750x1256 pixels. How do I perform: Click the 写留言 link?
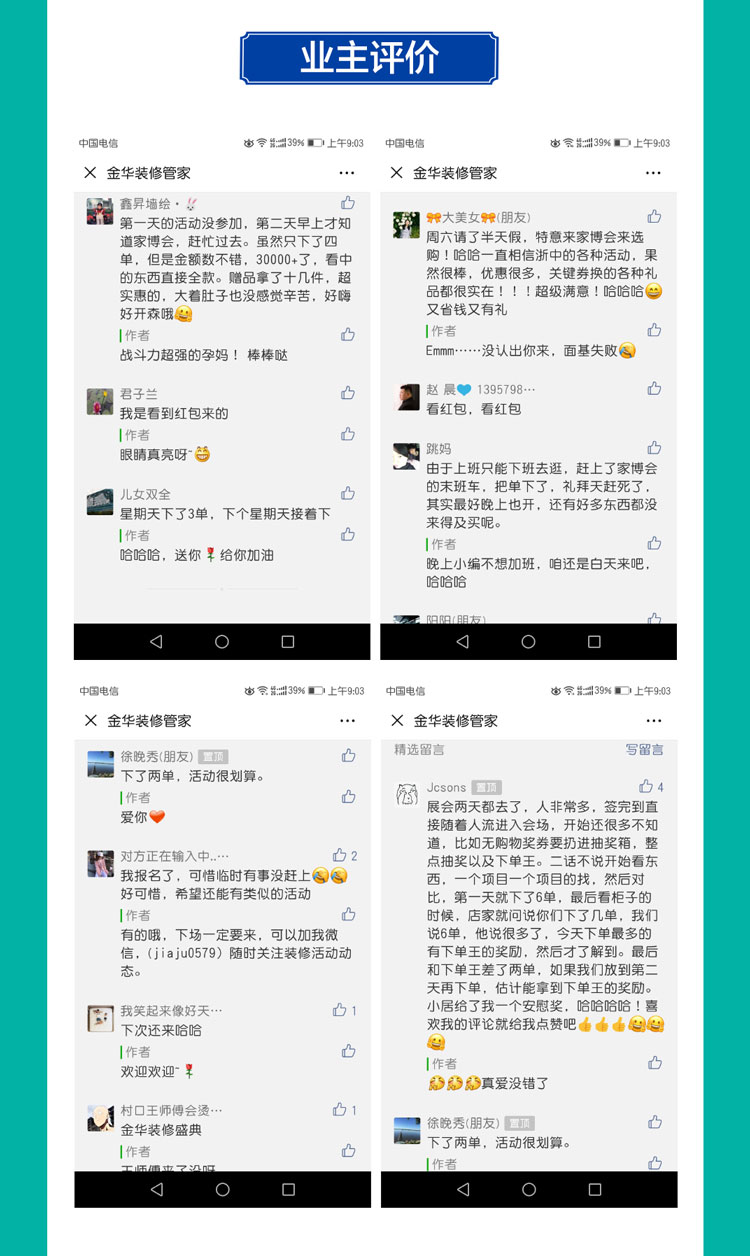[x=645, y=749]
